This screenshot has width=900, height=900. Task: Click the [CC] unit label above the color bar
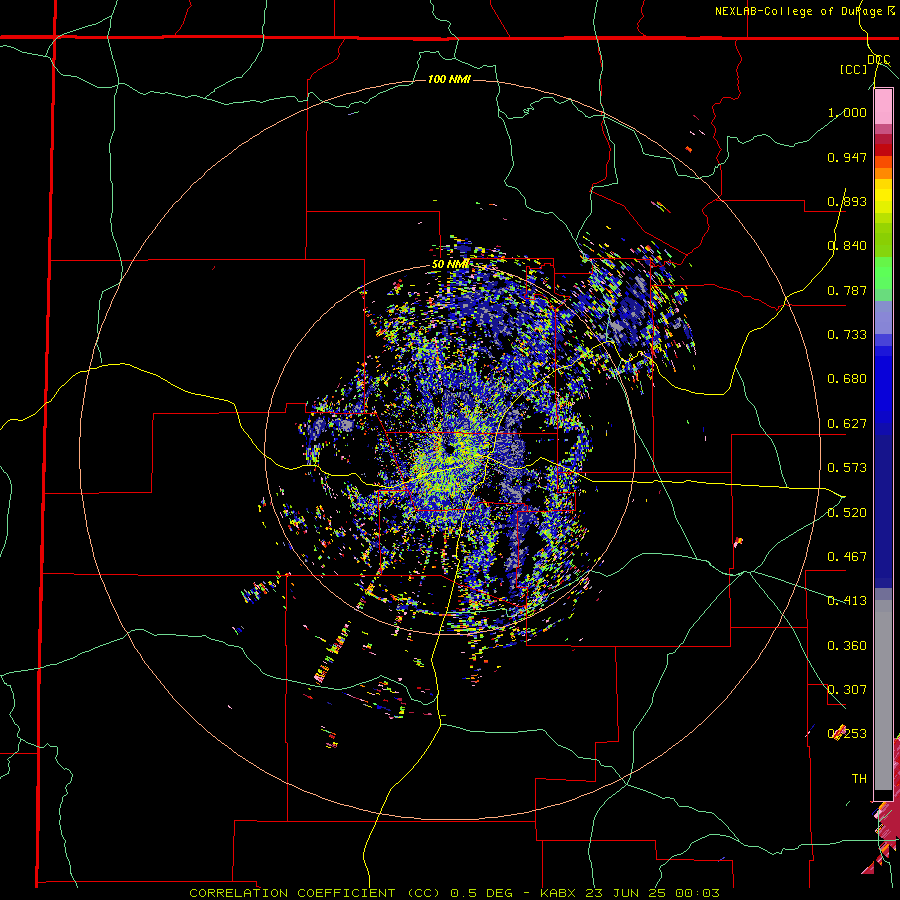[854, 69]
